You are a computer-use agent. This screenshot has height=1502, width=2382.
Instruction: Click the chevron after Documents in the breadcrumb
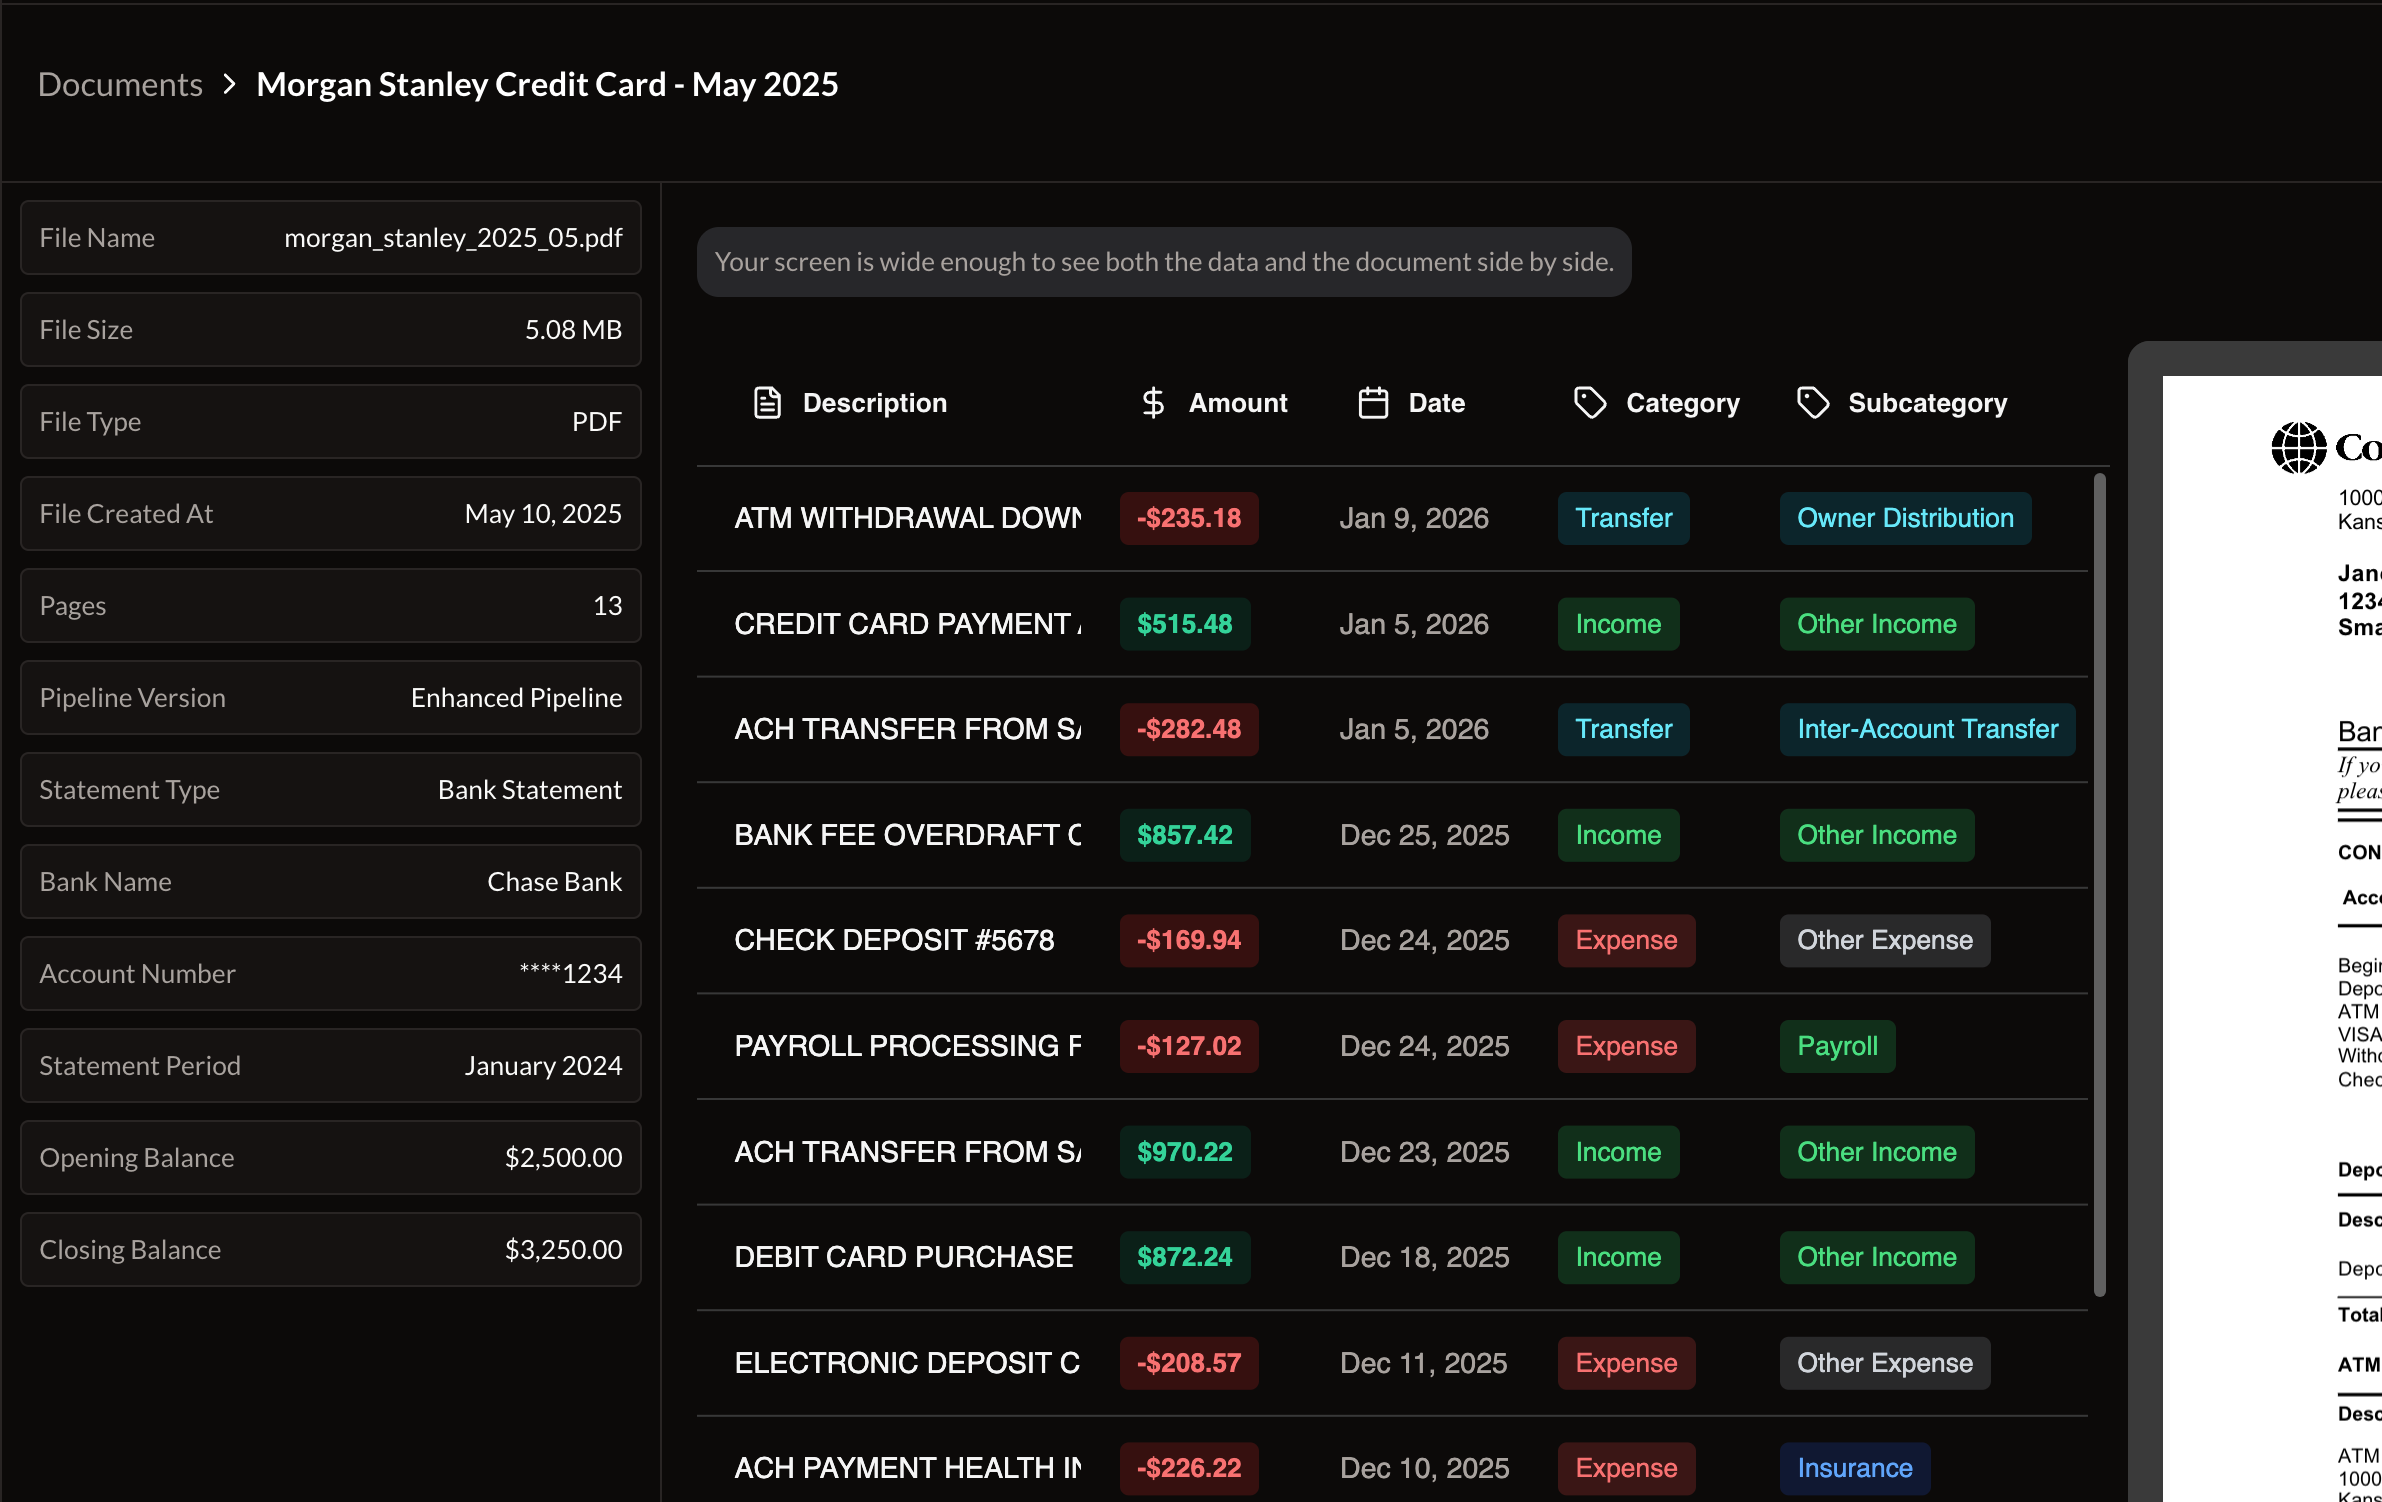click(230, 84)
